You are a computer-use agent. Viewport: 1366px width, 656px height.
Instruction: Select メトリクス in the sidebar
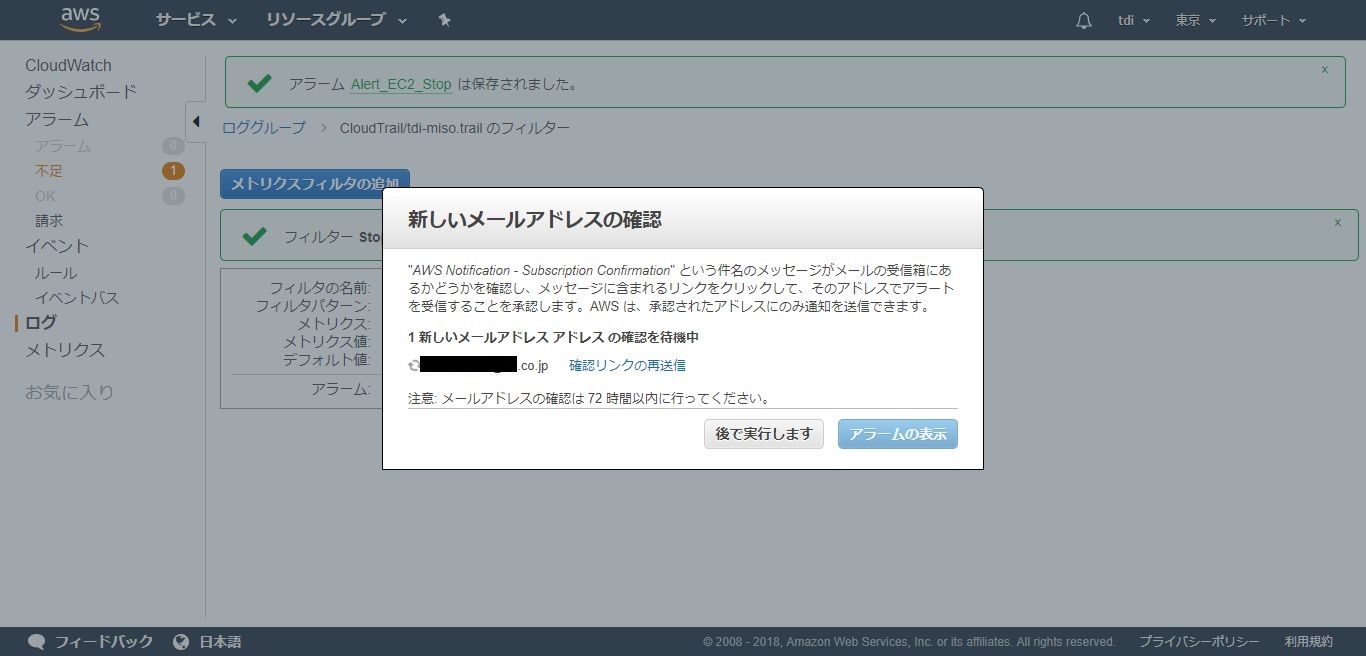coord(65,350)
